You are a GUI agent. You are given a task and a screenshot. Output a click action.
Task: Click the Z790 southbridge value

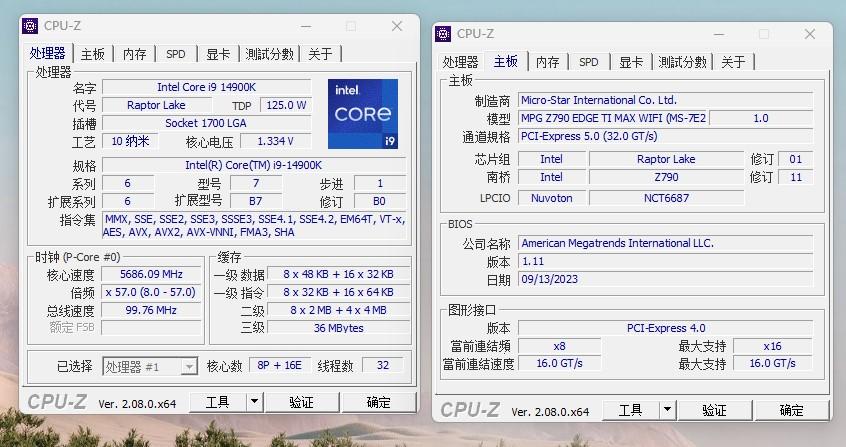coord(666,177)
